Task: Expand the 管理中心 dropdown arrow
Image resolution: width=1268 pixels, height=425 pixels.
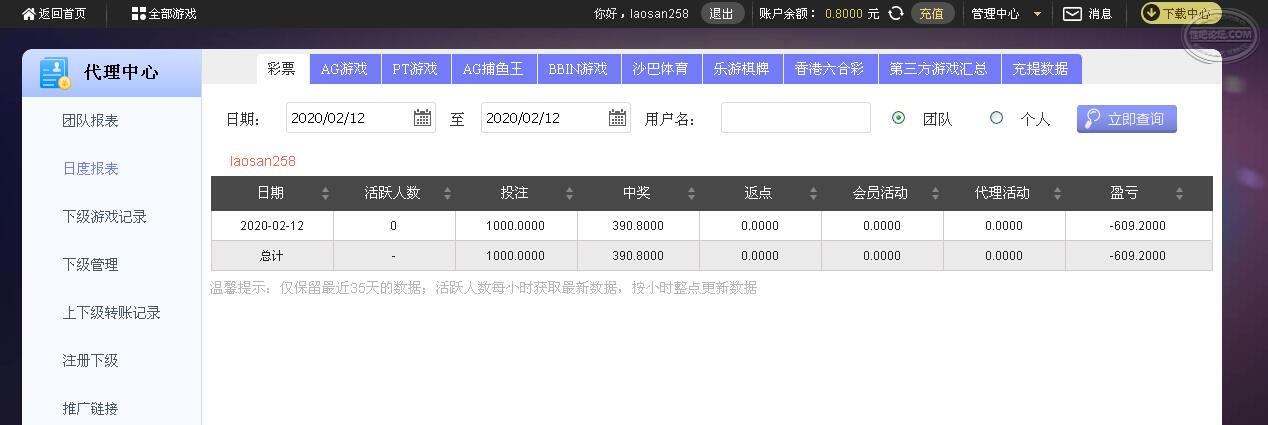Action: point(1037,14)
